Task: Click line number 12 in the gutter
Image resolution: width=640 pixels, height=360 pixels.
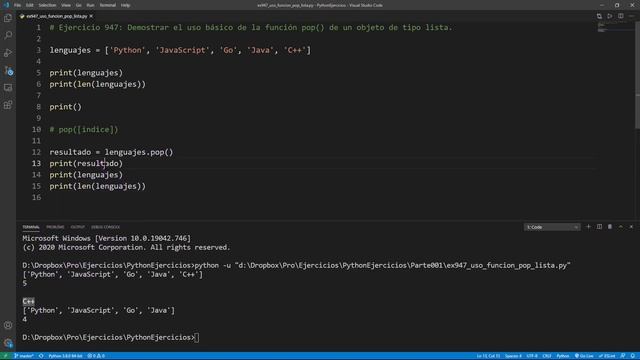Action: pyautogui.click(x=36, y=152)
